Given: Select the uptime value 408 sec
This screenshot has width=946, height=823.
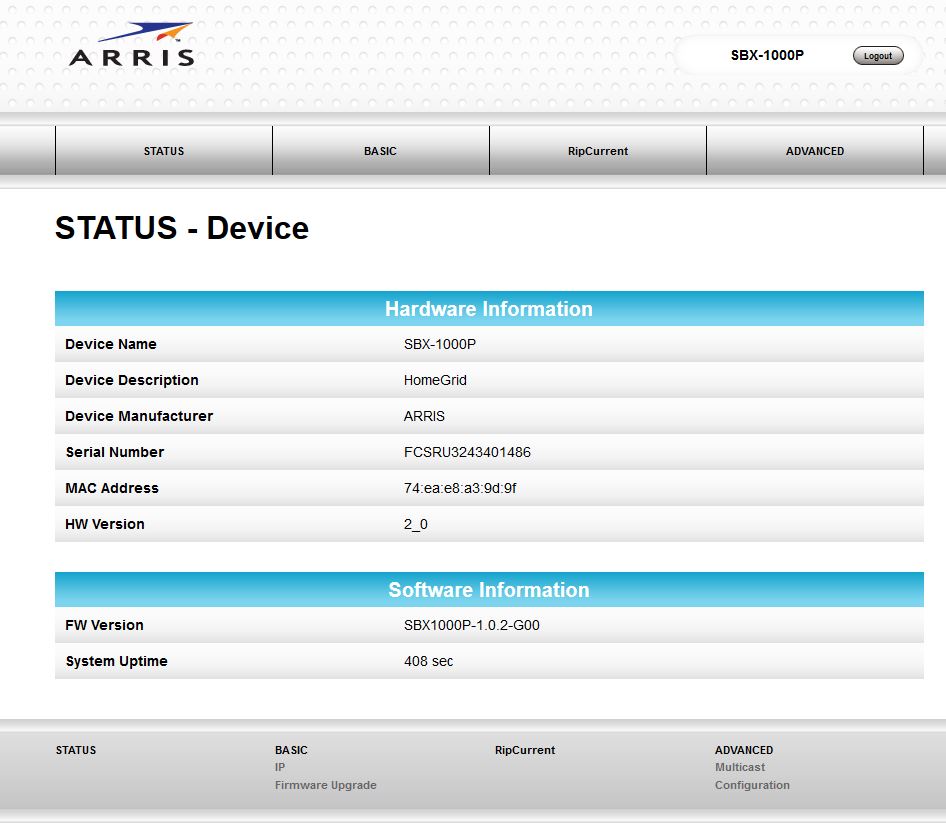Looking at the screenshot, I should point(428,661).
